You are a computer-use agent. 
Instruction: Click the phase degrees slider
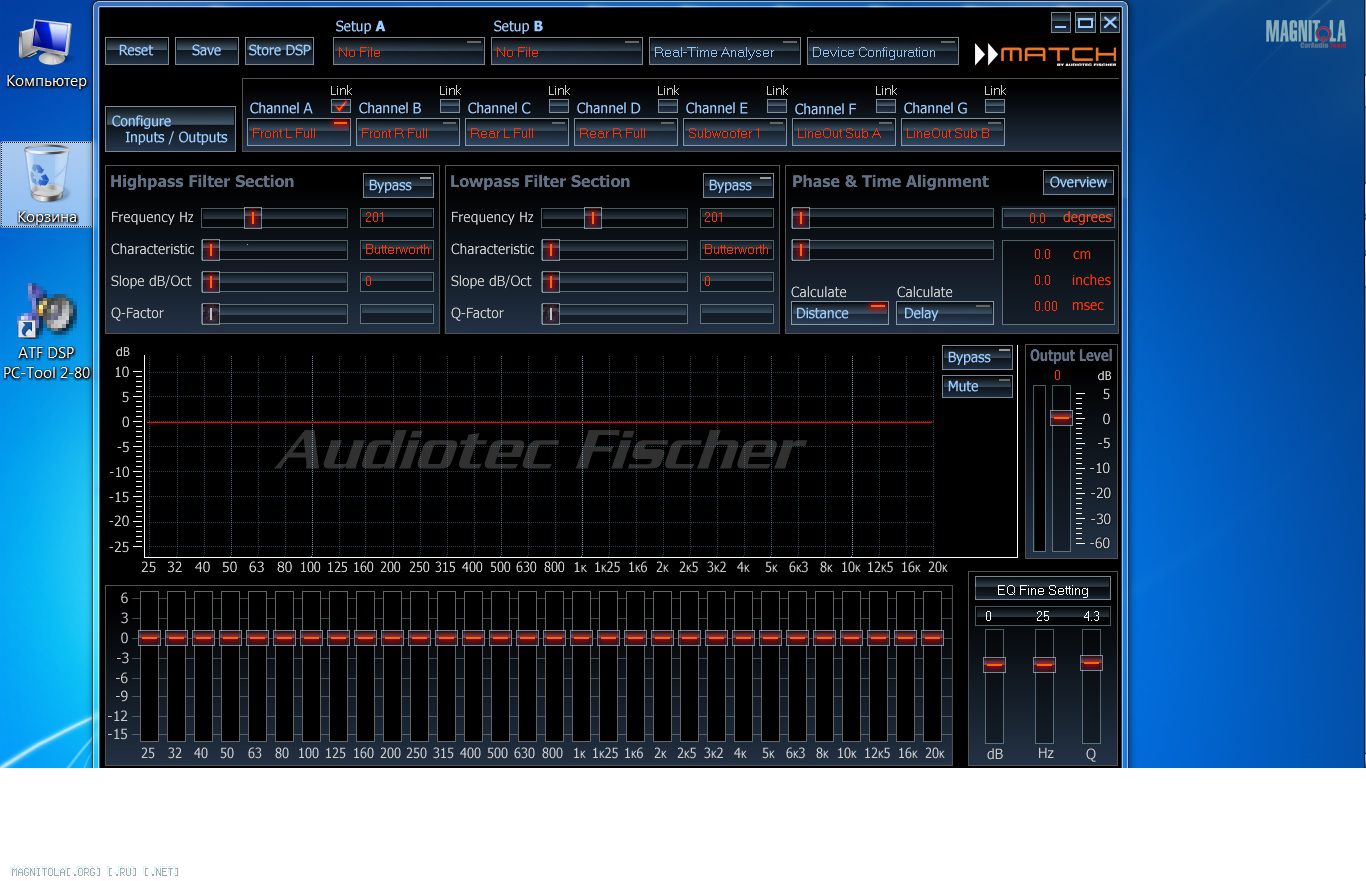892,217
